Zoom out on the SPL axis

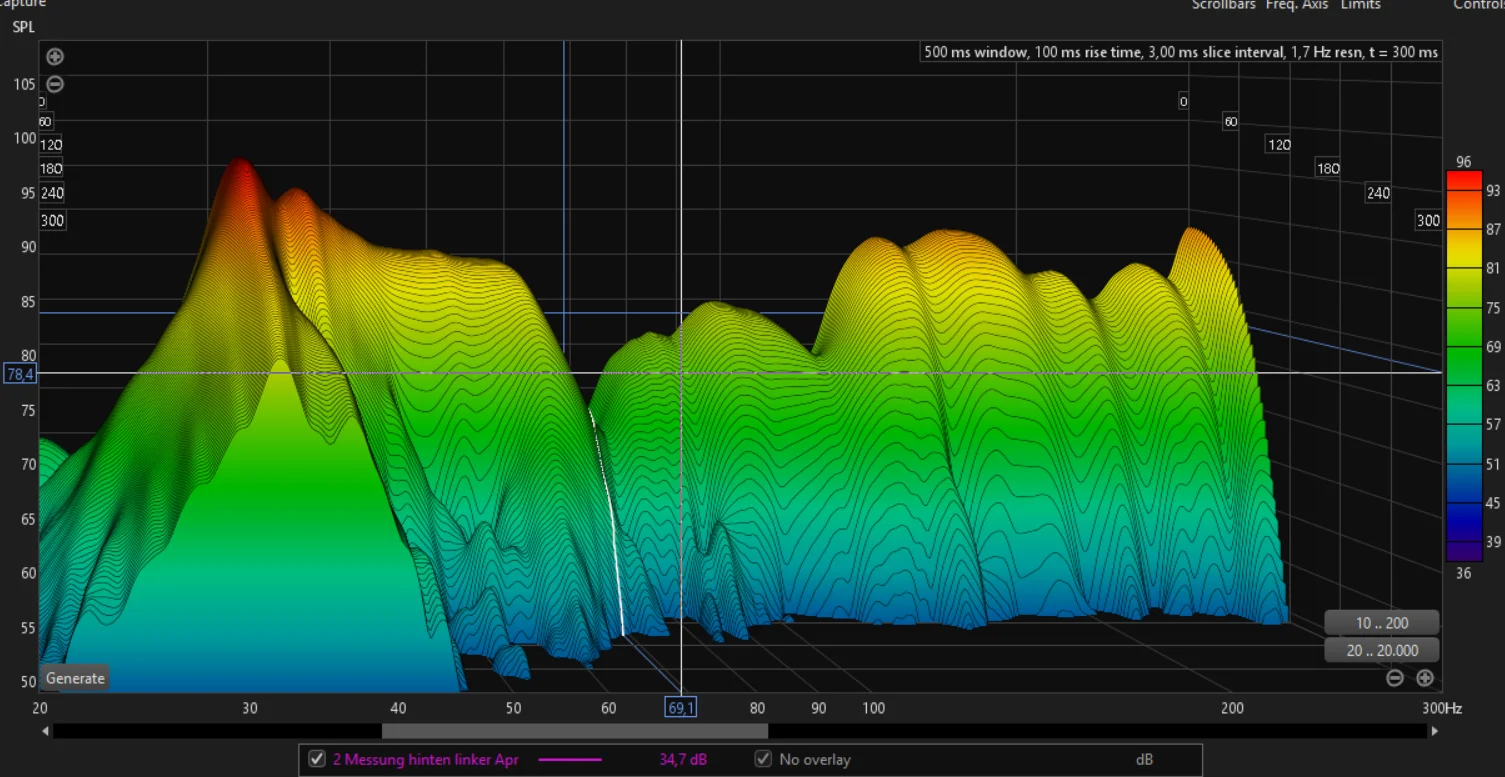(55, 84)
